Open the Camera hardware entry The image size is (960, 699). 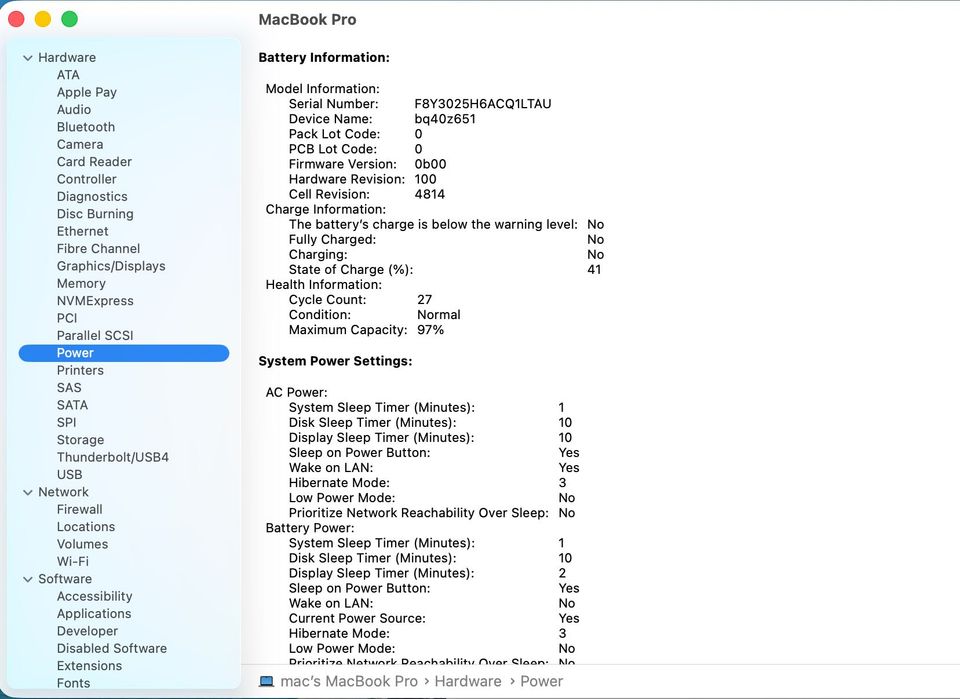click(80, 144)
